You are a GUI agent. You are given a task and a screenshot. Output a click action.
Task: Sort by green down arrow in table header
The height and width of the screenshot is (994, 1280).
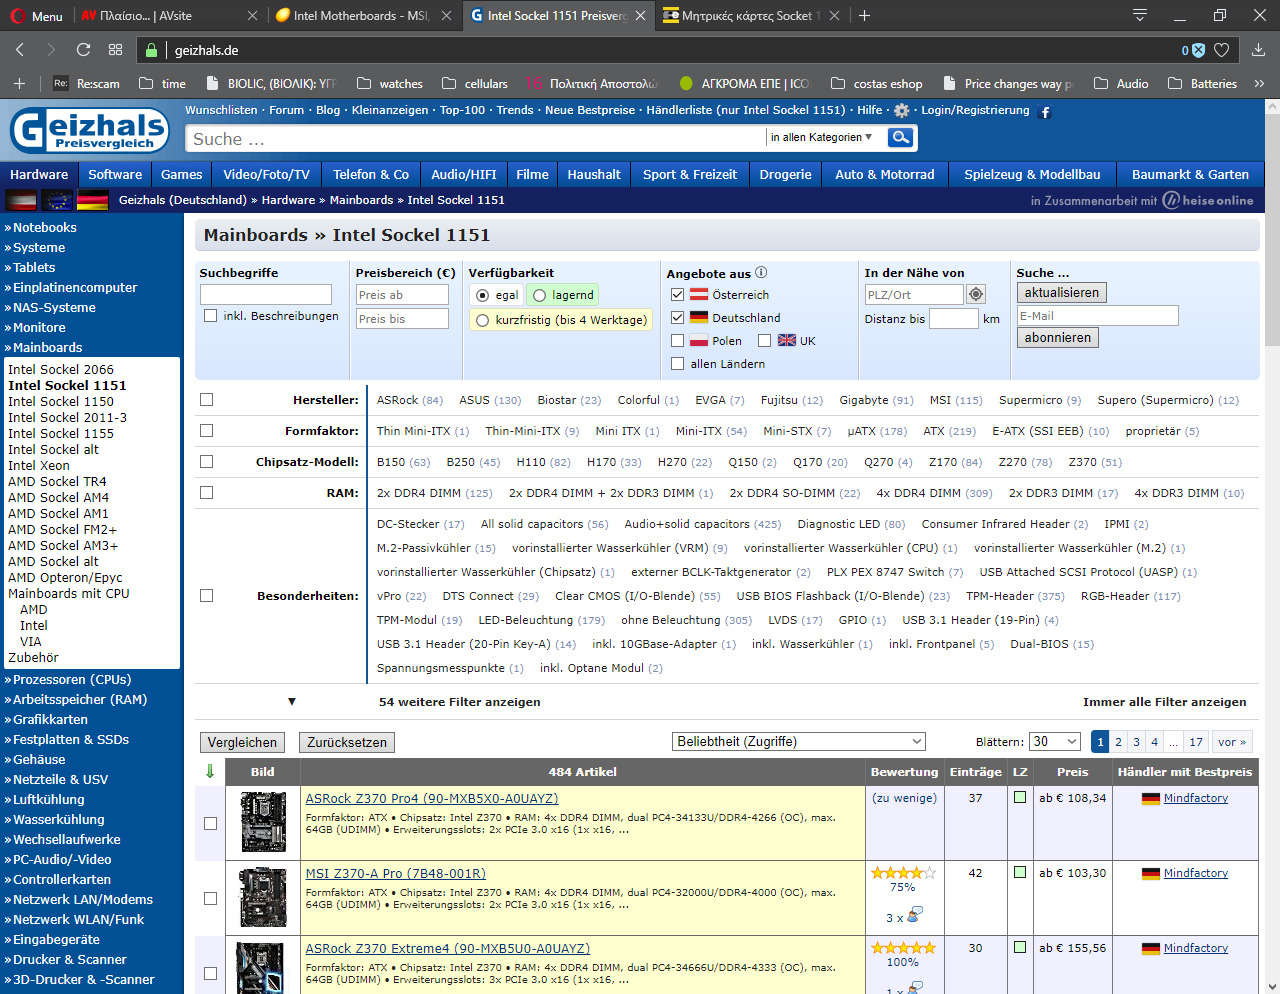pos(210,771)
